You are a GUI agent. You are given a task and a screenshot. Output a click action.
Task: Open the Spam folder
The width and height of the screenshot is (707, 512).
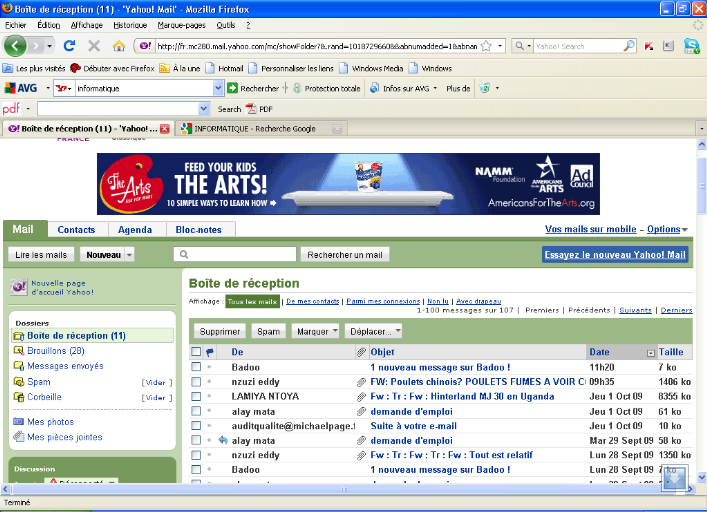(39, 382)
